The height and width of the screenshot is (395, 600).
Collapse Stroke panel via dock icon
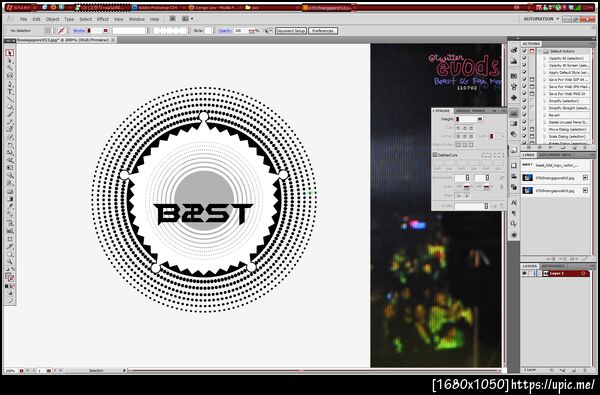pyautogui.click(x=514, y=113)
